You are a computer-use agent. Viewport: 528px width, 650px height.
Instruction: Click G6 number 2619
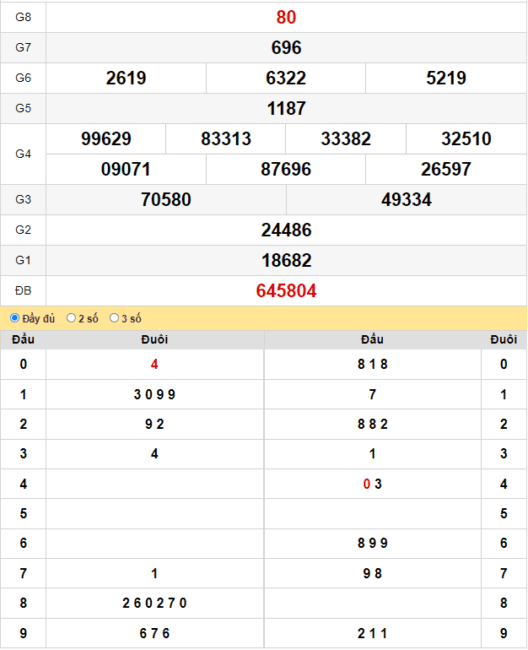[x=126, y=78]
